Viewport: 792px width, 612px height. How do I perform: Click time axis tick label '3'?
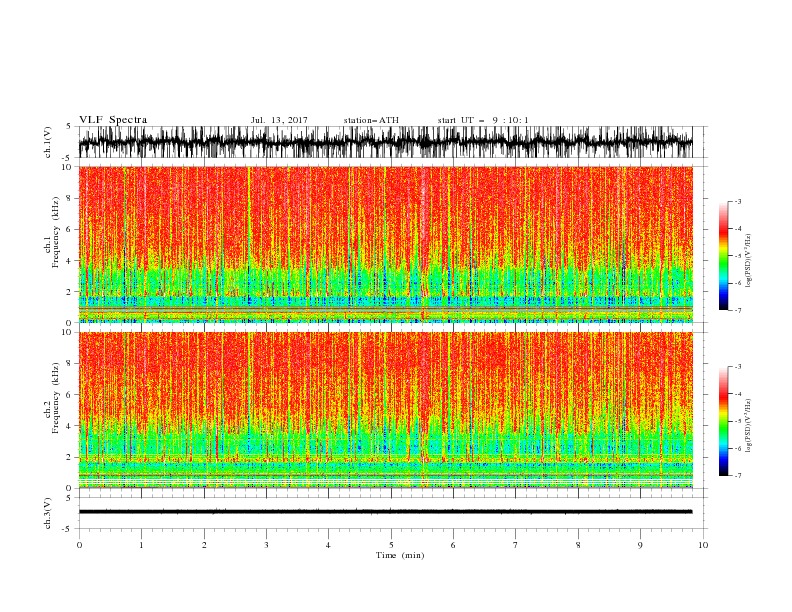click(266, 545)
